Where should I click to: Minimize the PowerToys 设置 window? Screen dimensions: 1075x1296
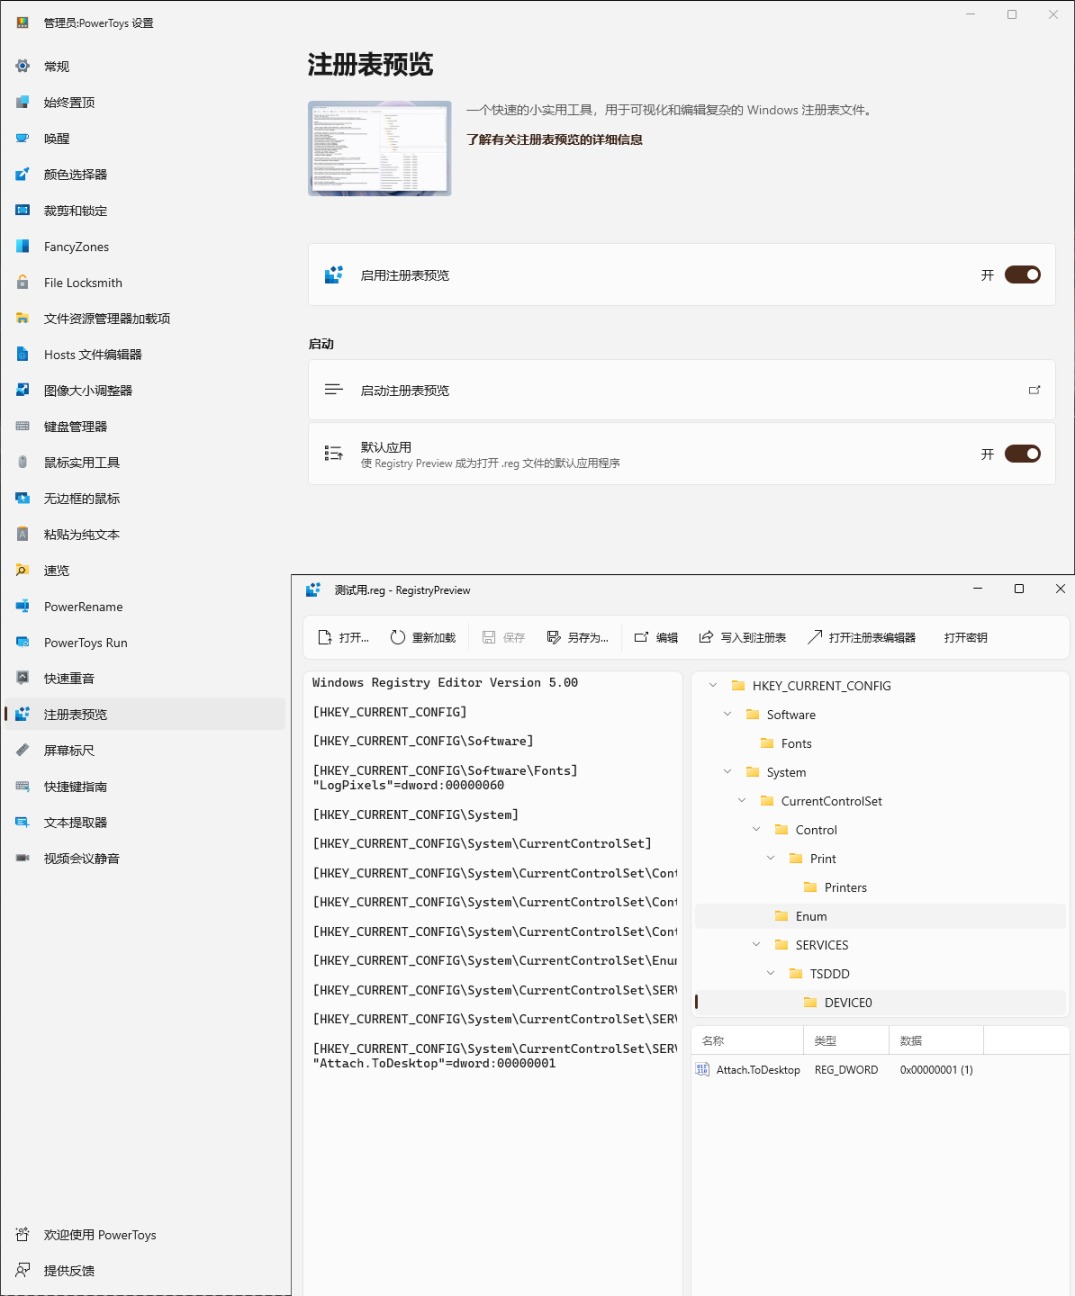click(x=971, y=15)
